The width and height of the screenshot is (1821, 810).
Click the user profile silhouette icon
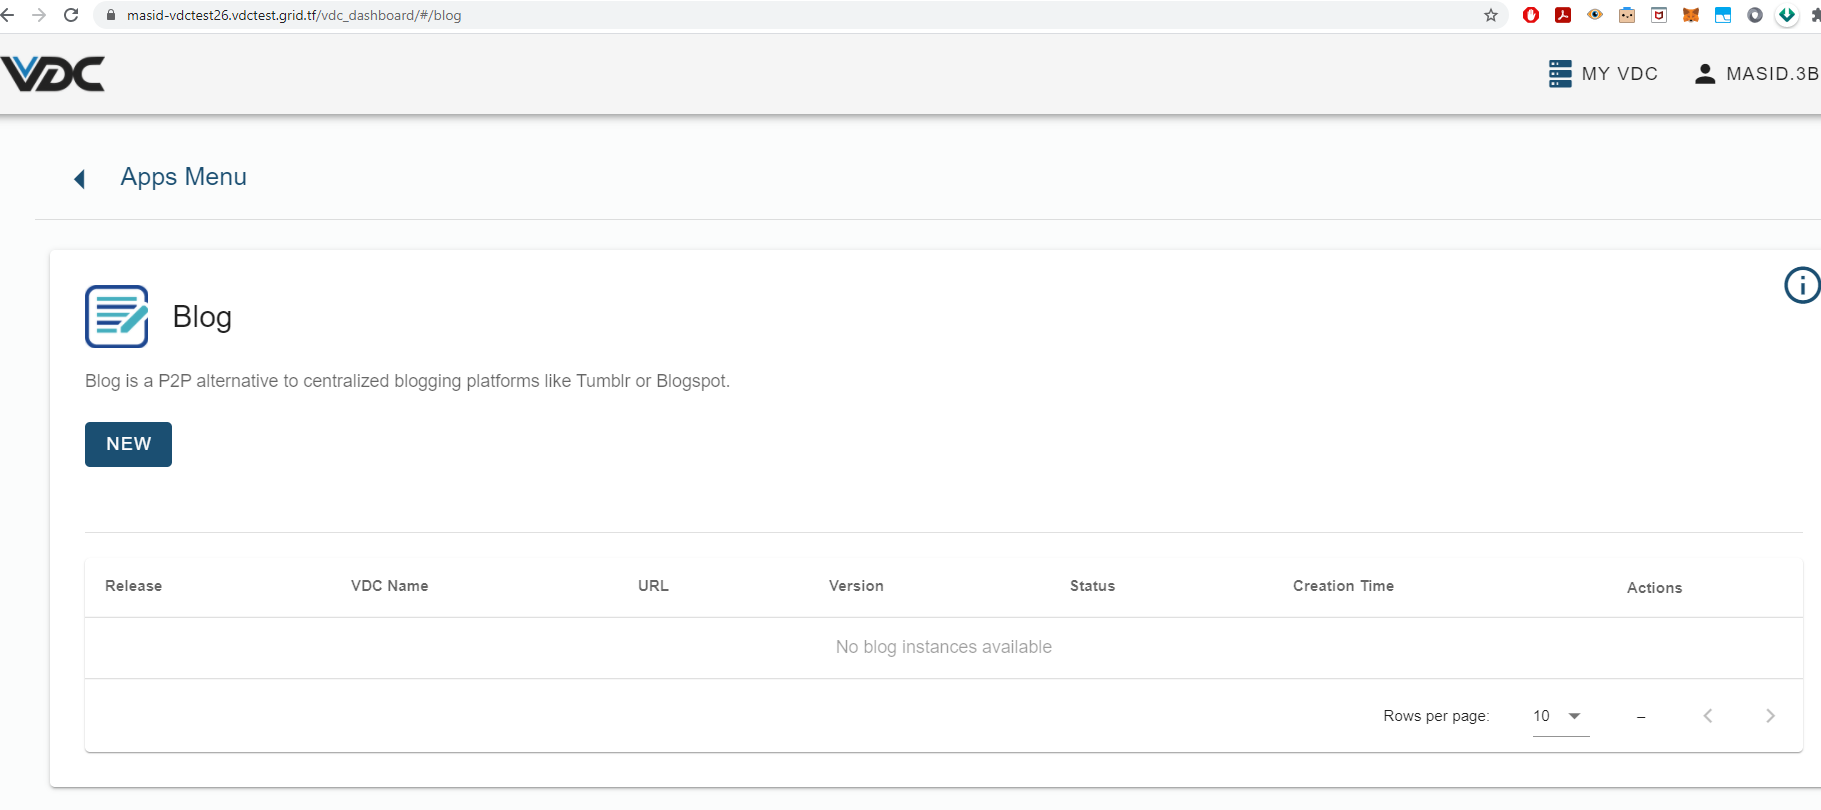tap(1705, 74)
